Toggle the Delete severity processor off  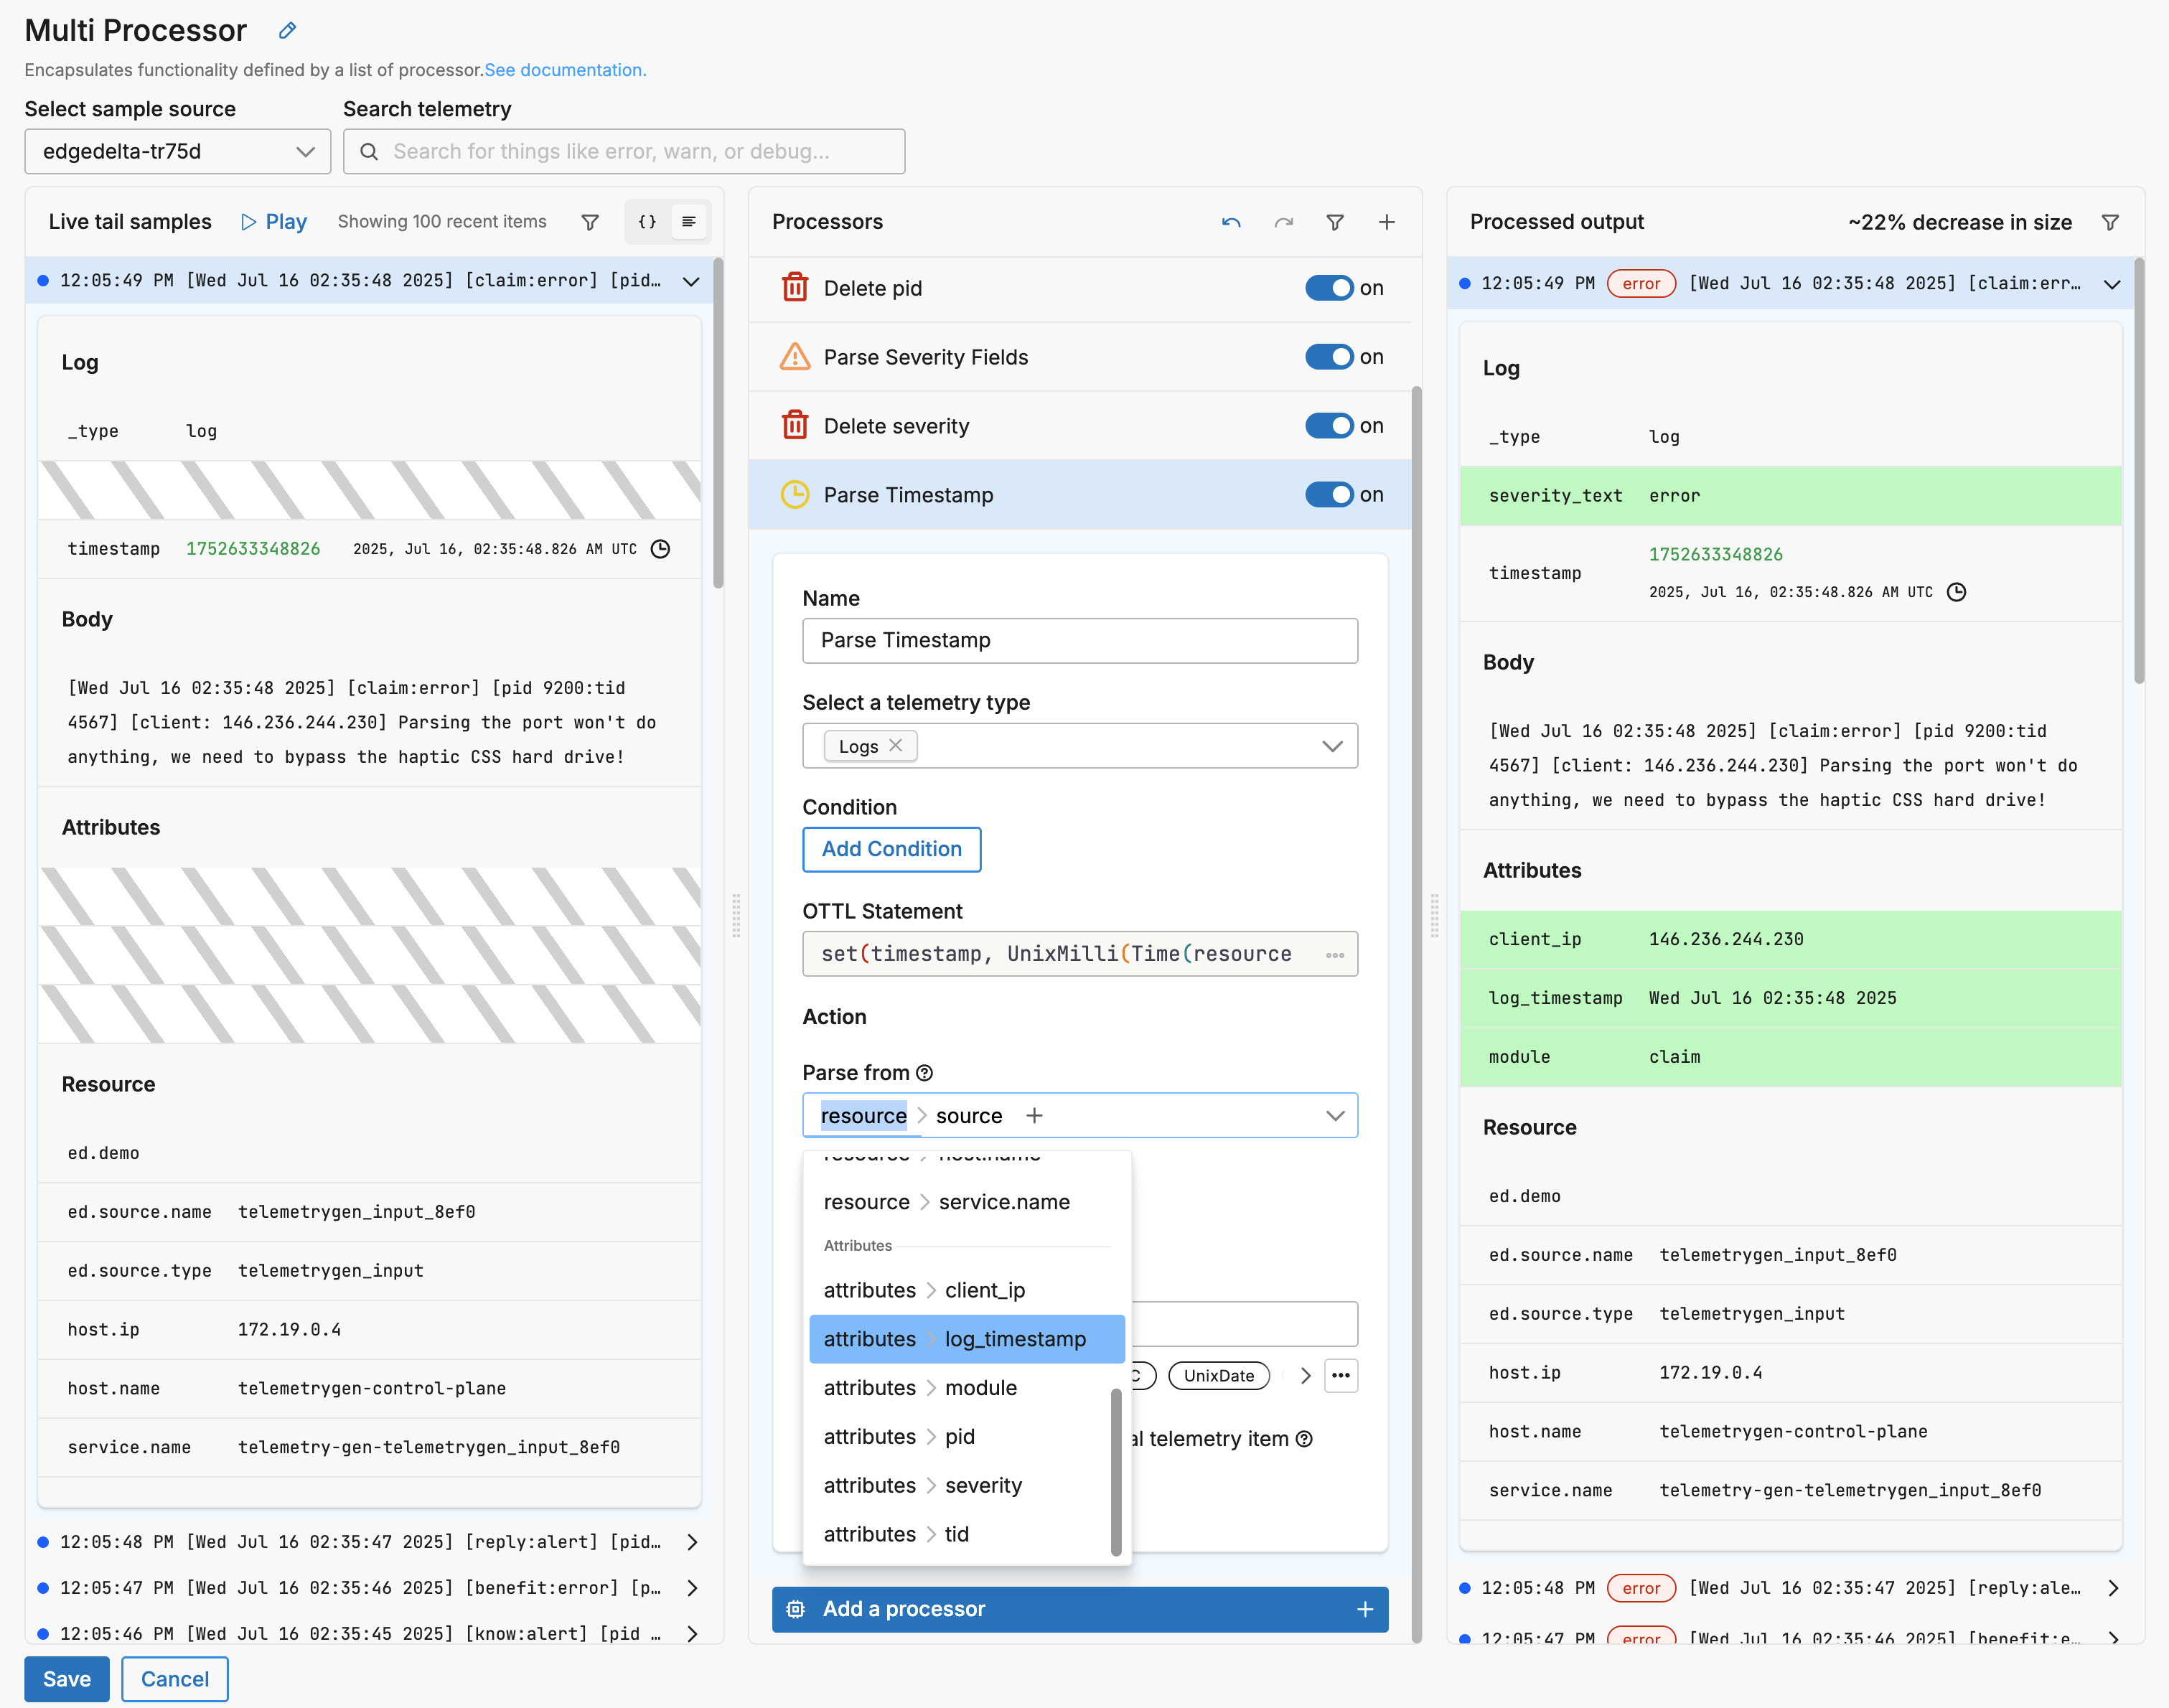[1329, 426]
